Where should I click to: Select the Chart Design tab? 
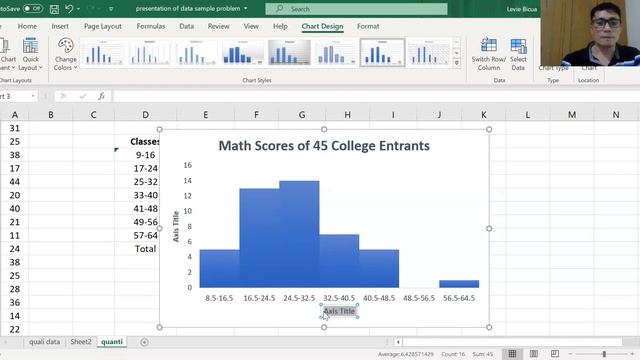tap(322, 26)
